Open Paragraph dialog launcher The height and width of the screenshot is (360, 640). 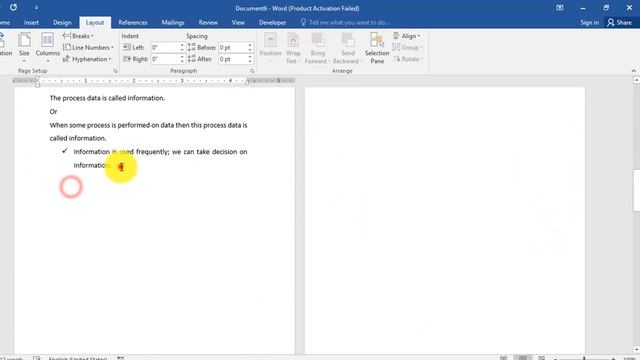click(x=252, y=71)
